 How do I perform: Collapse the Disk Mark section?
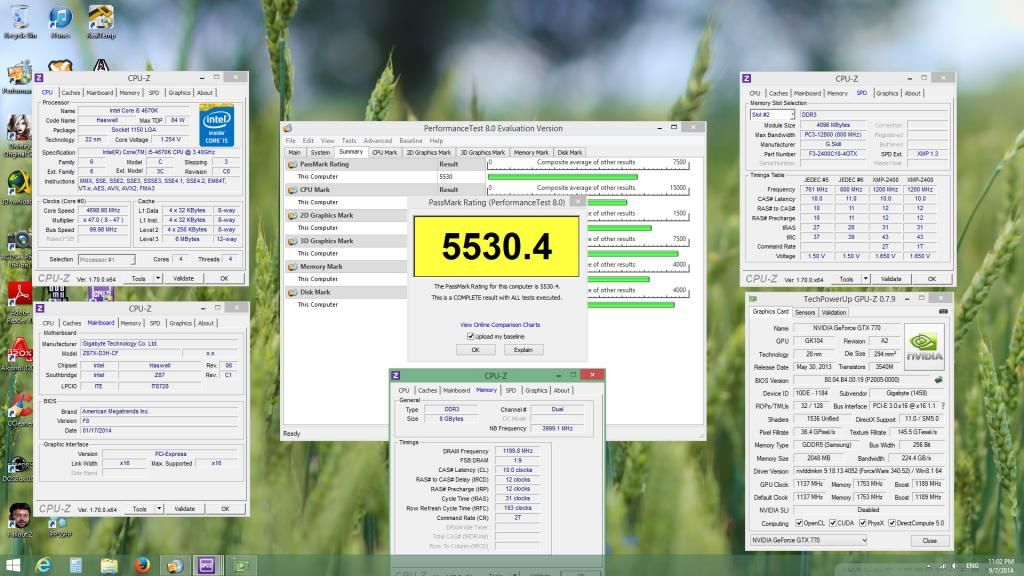[x=293, y=293]
